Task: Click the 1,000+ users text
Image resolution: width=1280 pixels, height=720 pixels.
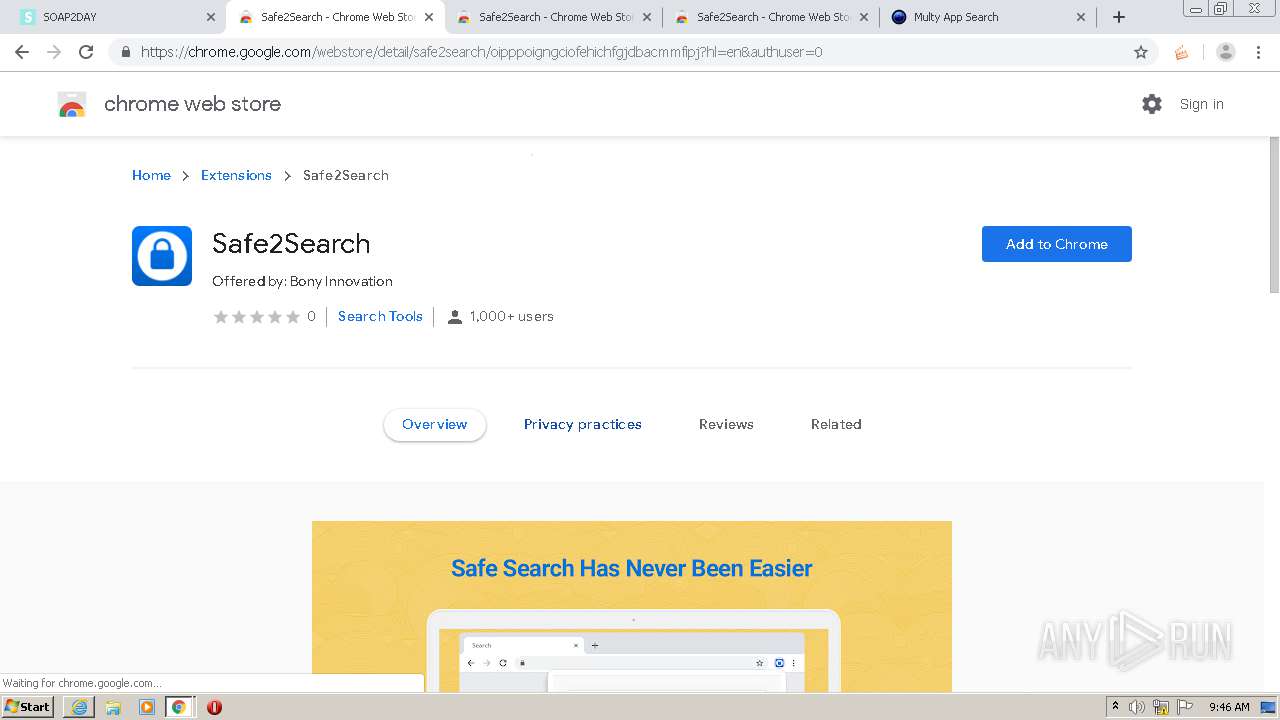Action: point(511,316)
